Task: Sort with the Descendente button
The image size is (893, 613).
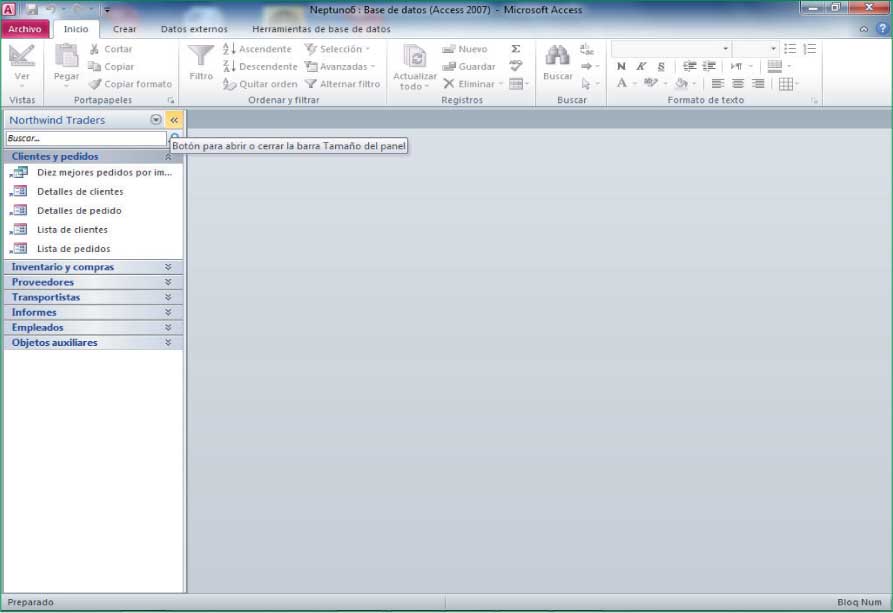Action: click(260, 67)
